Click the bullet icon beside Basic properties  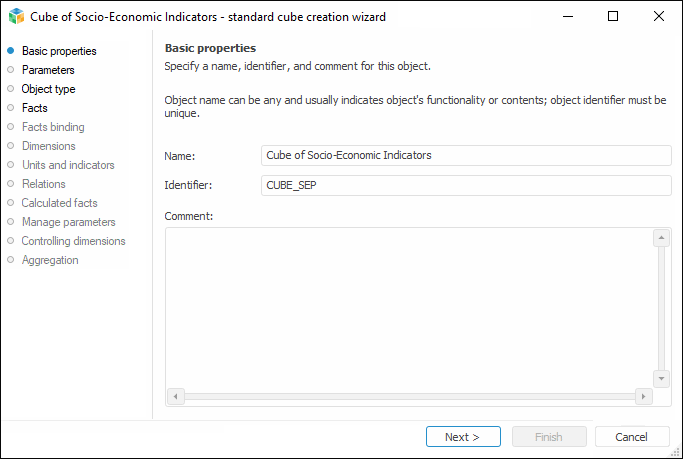pos(11,51)
